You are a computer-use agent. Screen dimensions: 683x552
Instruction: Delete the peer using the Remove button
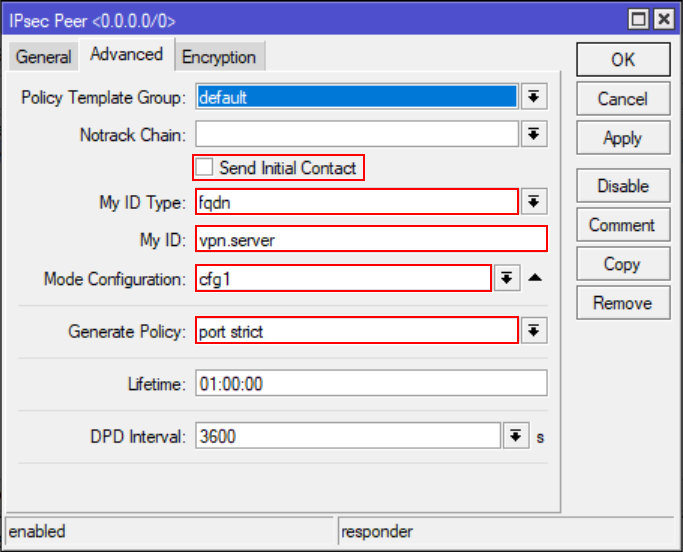[622, 303]
